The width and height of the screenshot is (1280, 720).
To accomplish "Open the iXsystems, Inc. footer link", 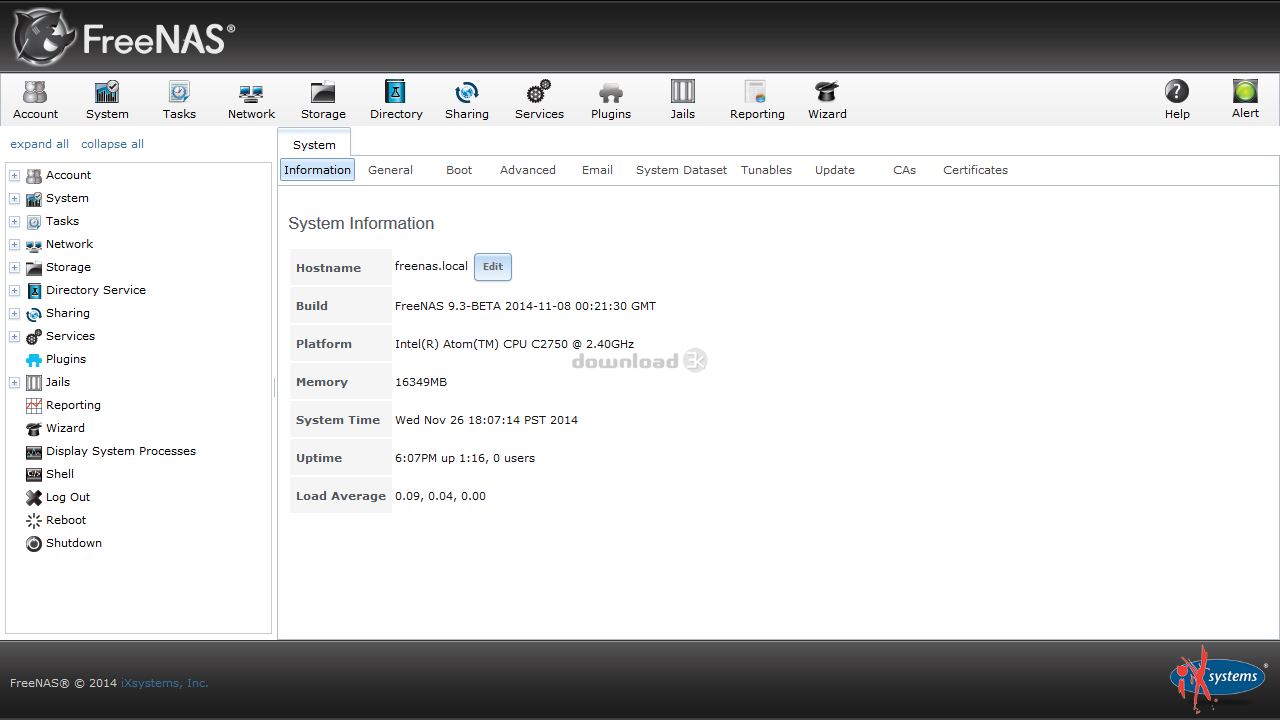I will 164,683.
